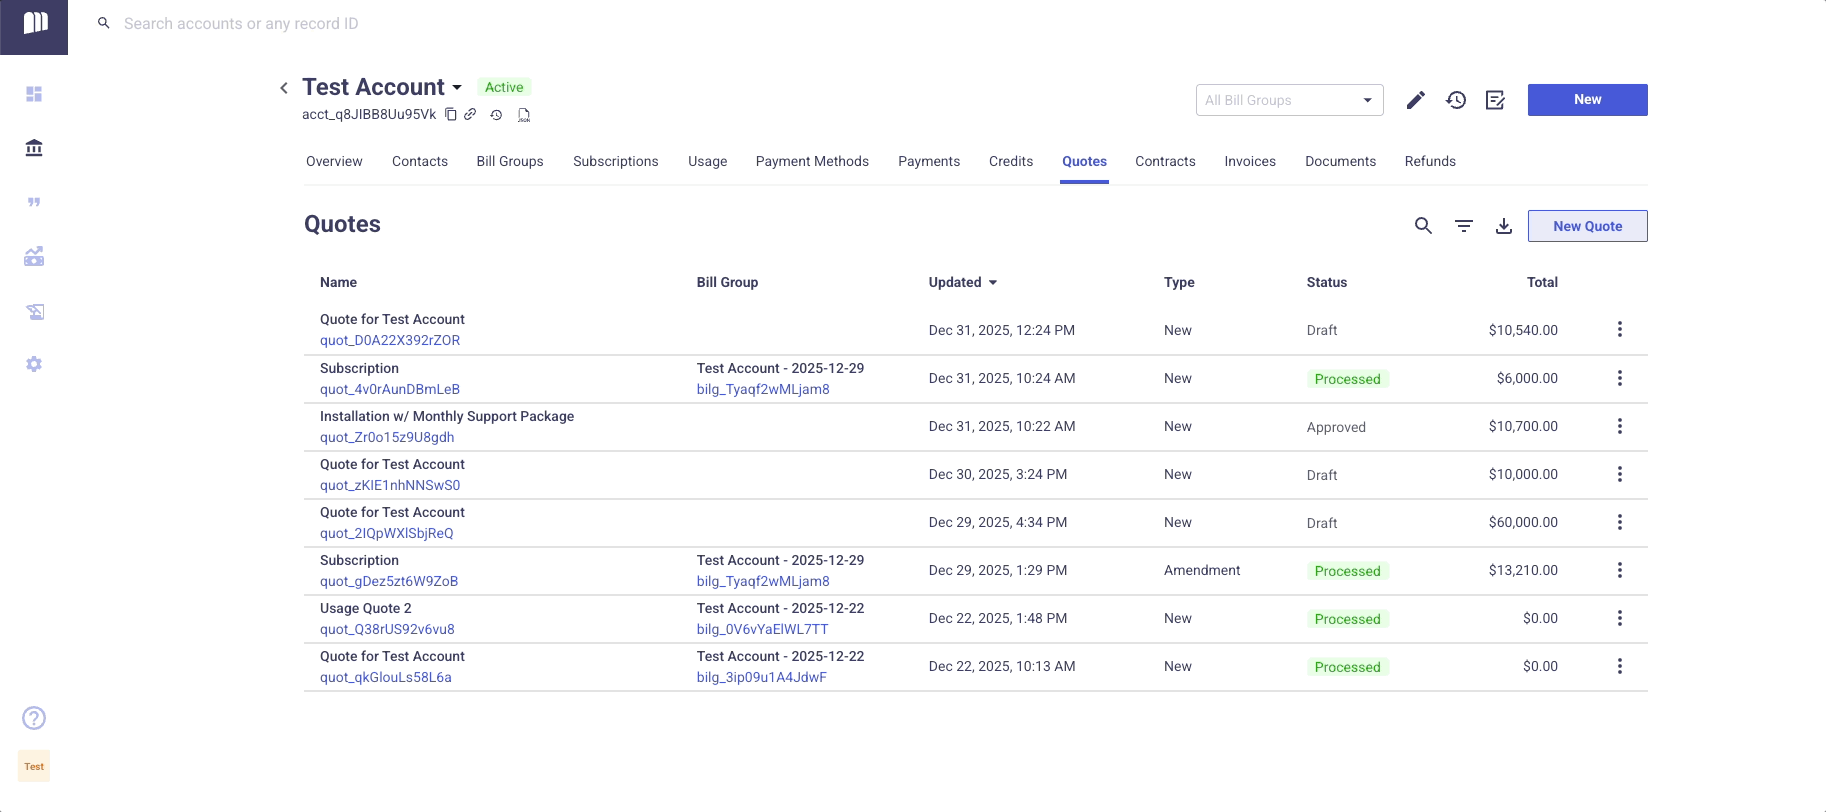Open bill group link bilg_0V6vYaEIWL7TT
This screenshot has height=812, width=1826.
tap(763, 629)
